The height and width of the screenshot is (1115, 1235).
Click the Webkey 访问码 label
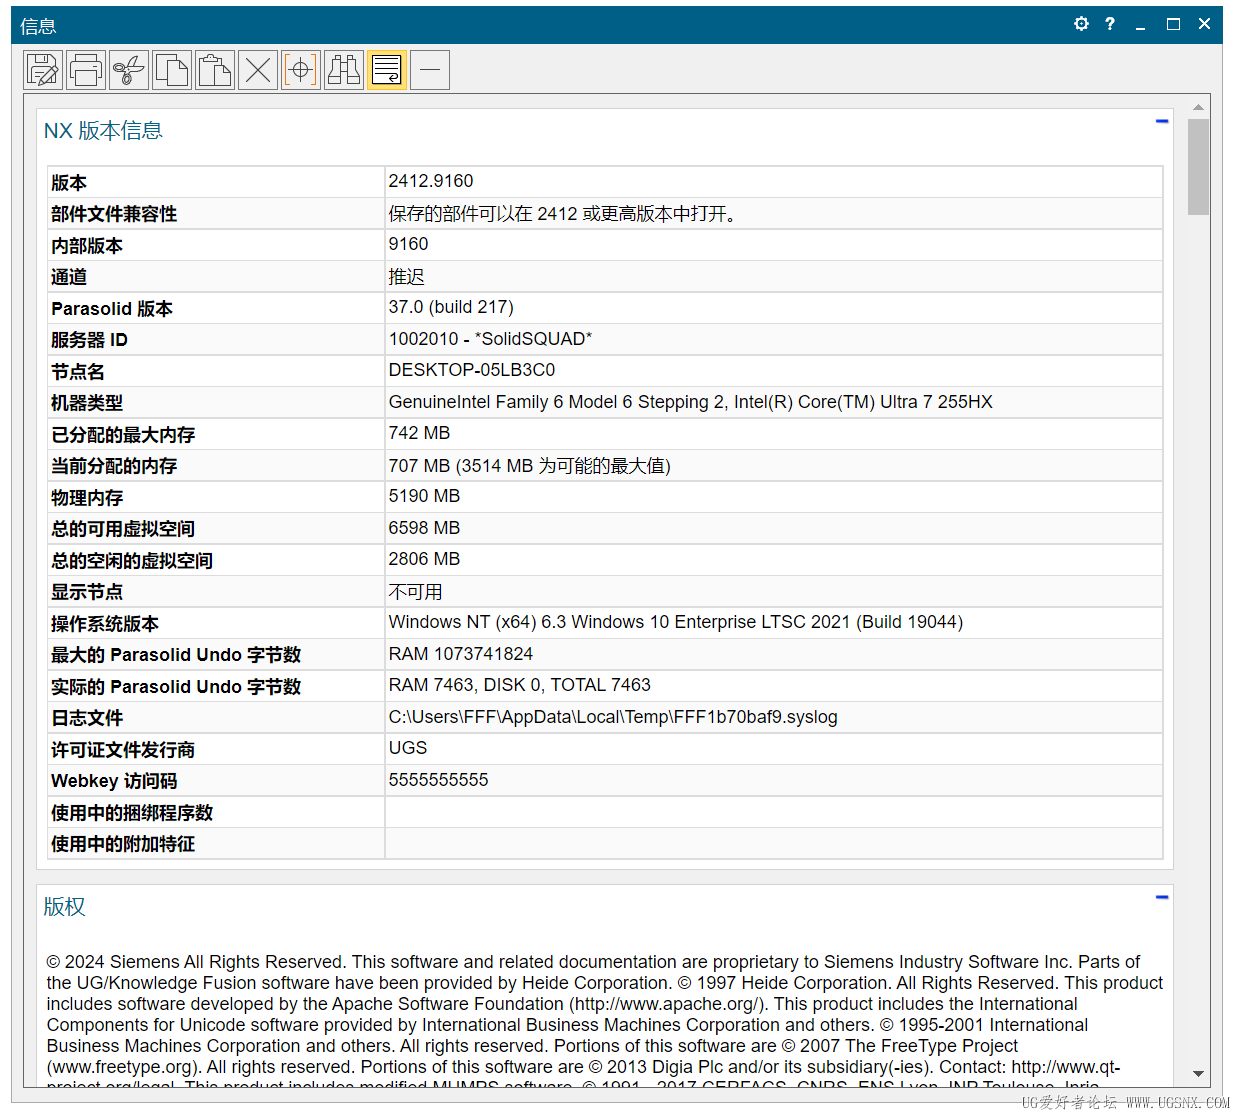(114, 781)
